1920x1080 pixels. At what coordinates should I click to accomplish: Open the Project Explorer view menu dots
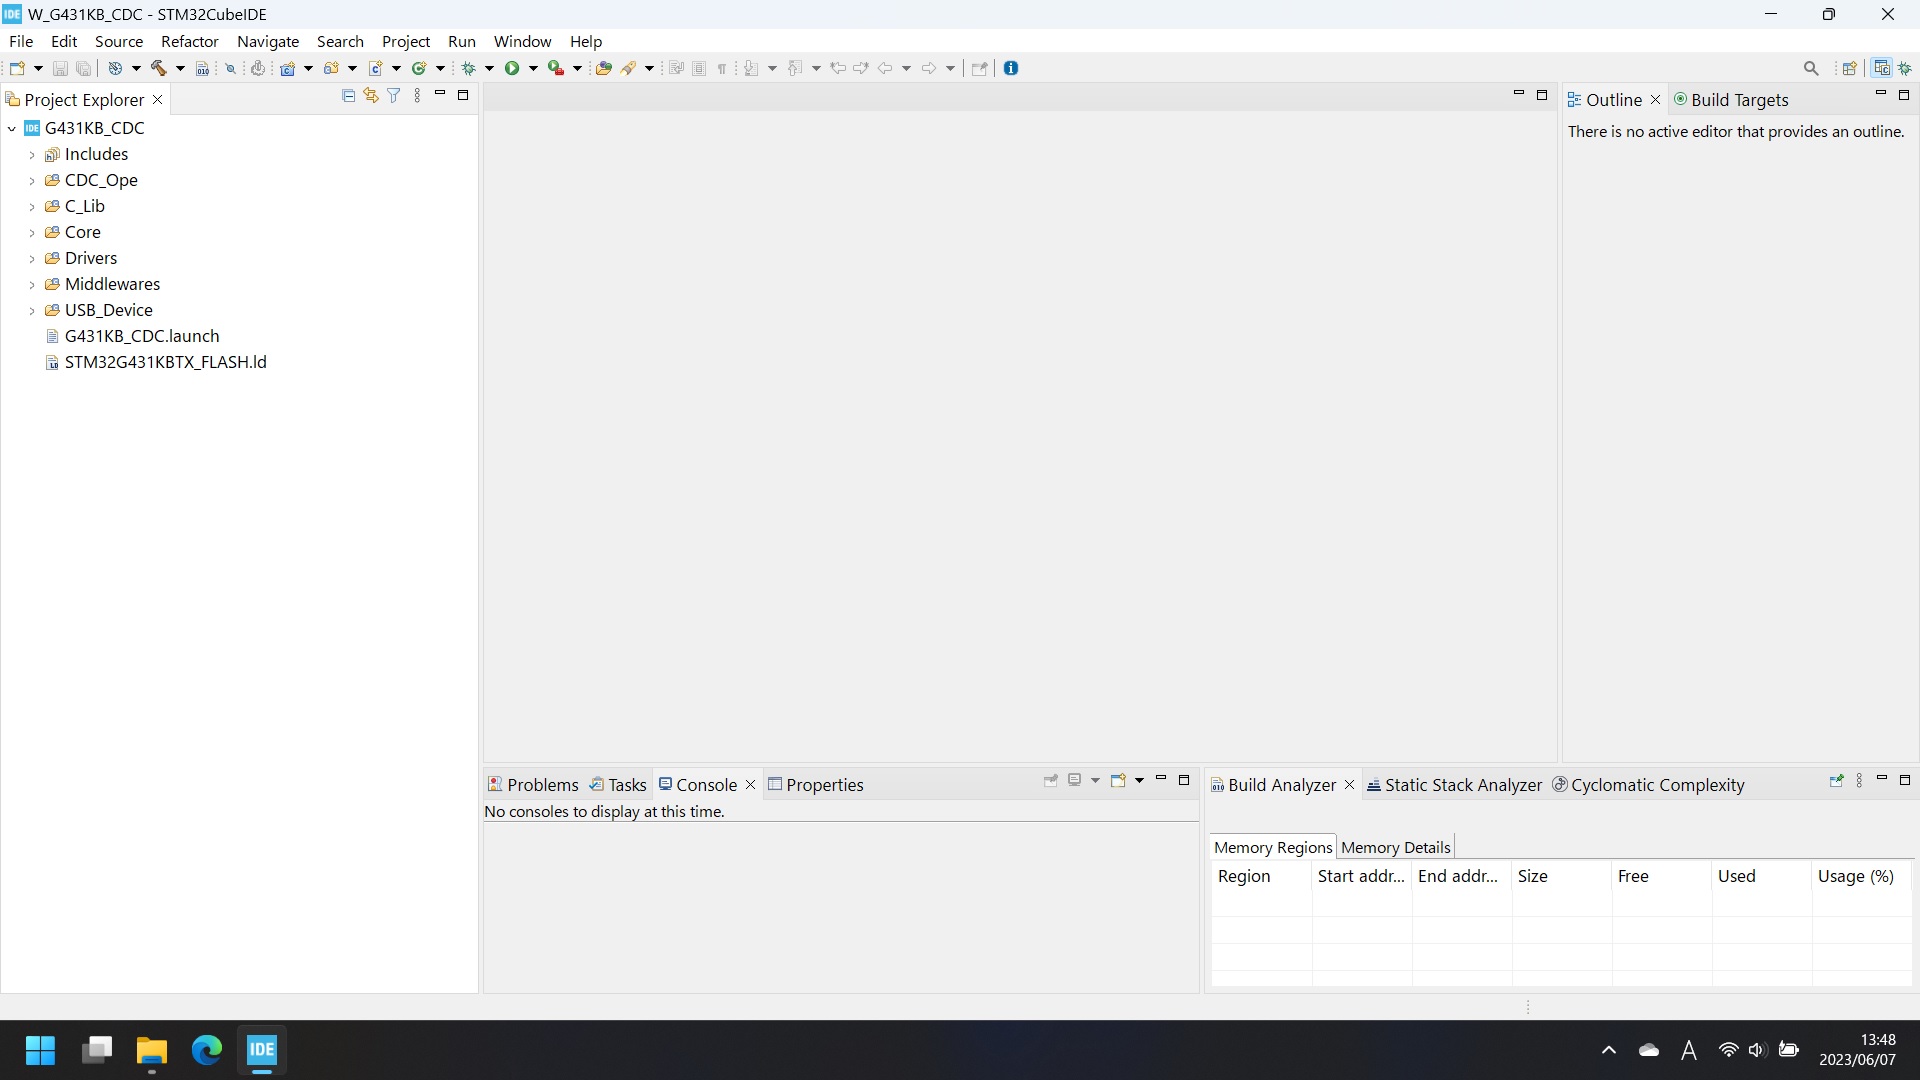coord(417,95)
